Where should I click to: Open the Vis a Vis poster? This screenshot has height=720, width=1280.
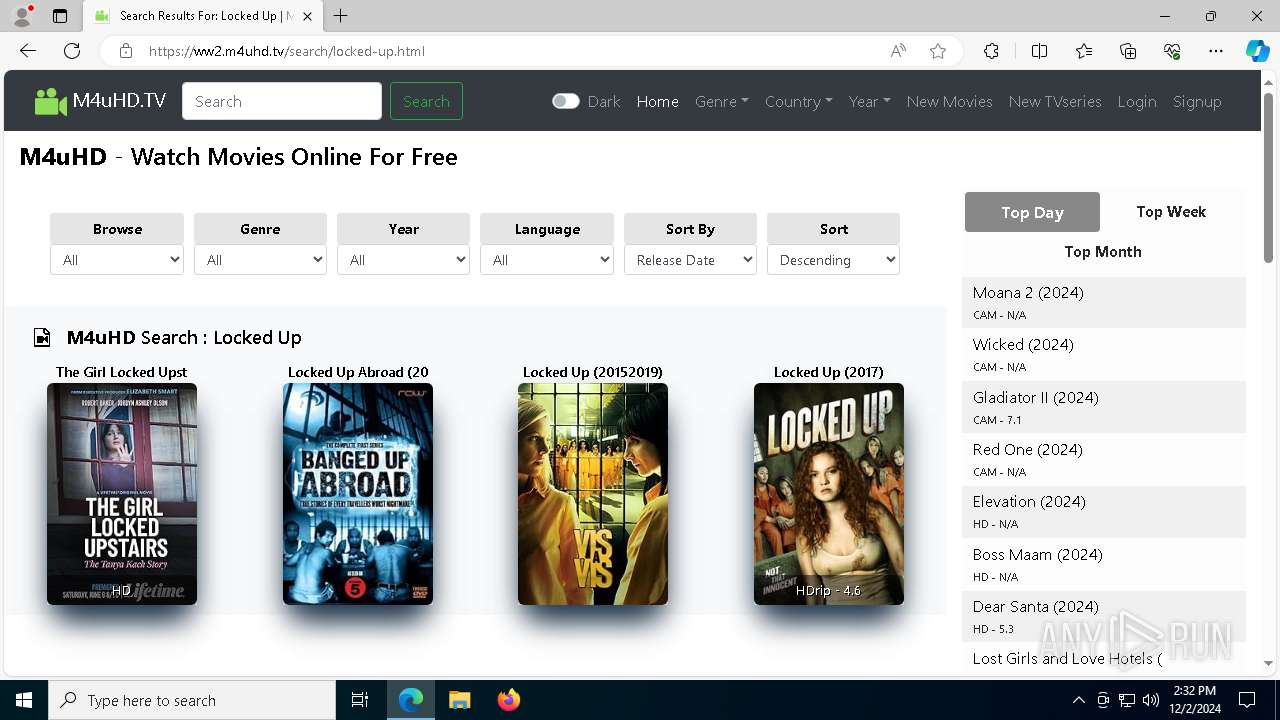click(593, 494)
